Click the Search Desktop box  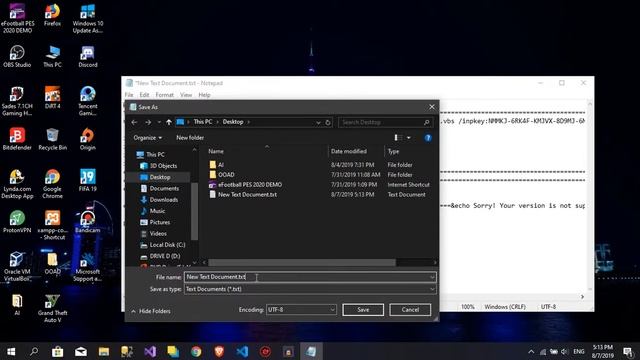point(384,122)
